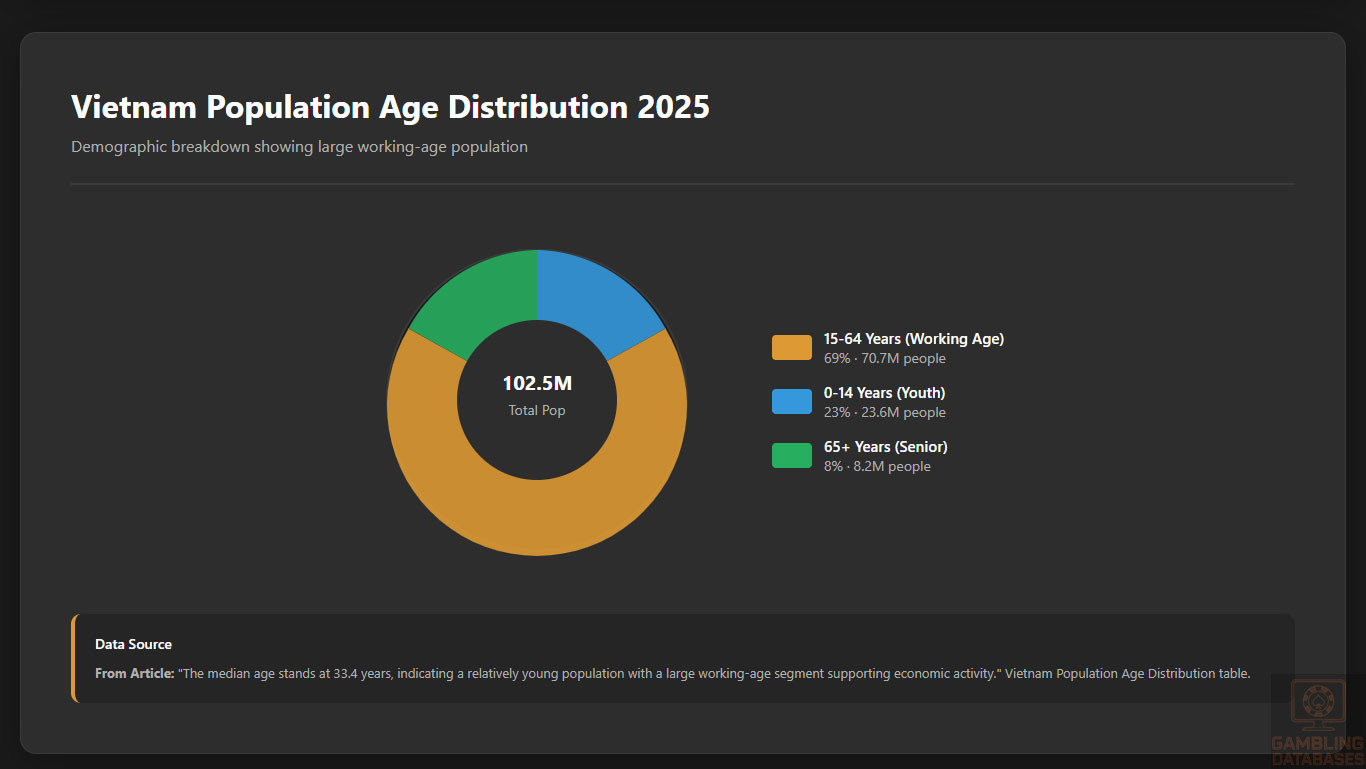Click the 23% · 23.6M people text

pos(884,413)
